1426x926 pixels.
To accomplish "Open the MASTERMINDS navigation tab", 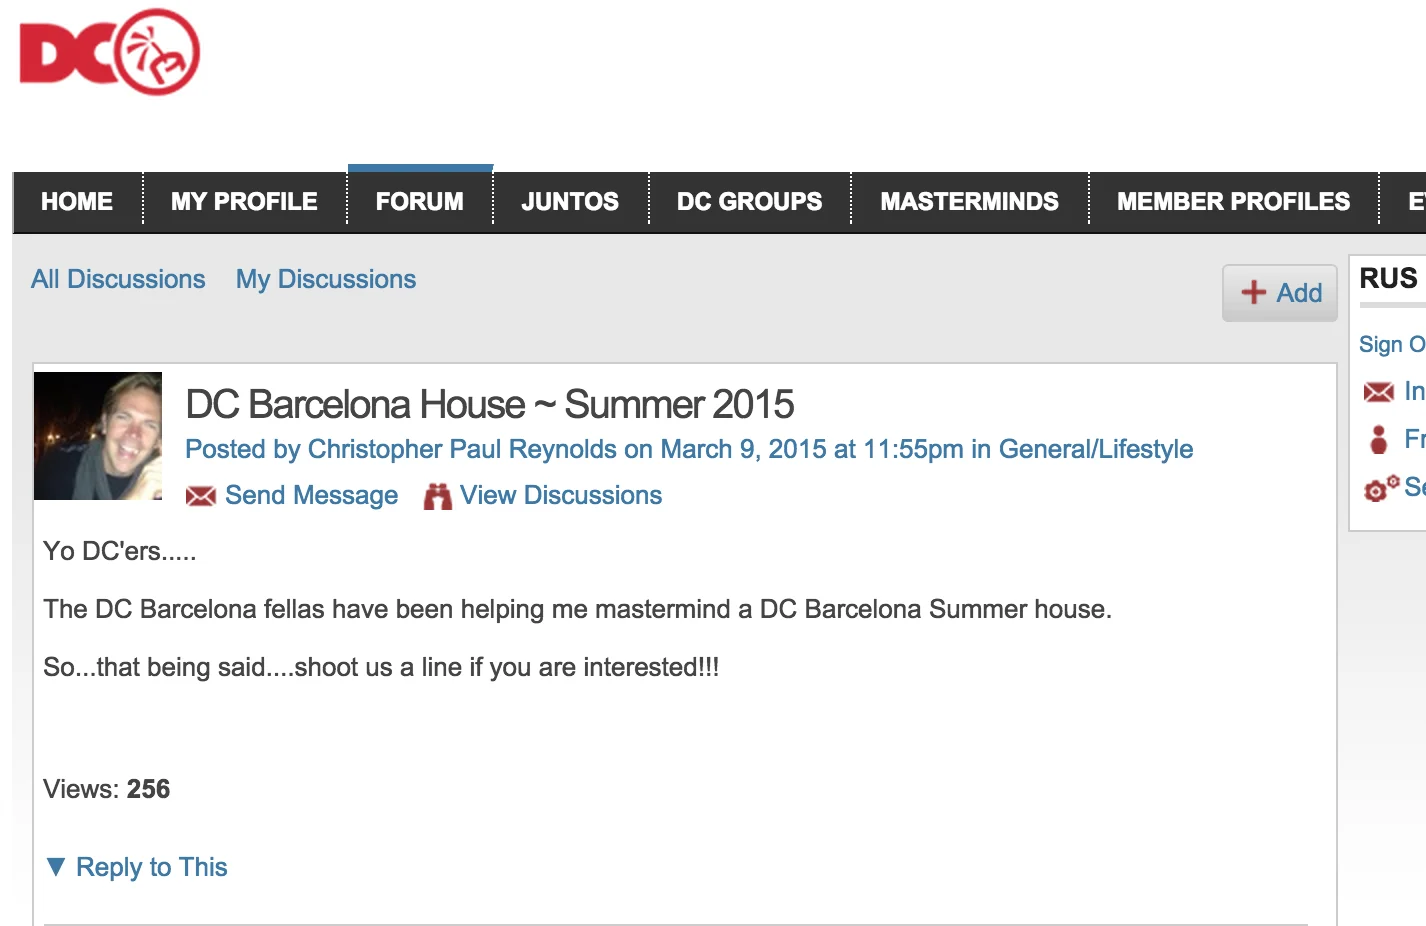I will click(969, 202).
